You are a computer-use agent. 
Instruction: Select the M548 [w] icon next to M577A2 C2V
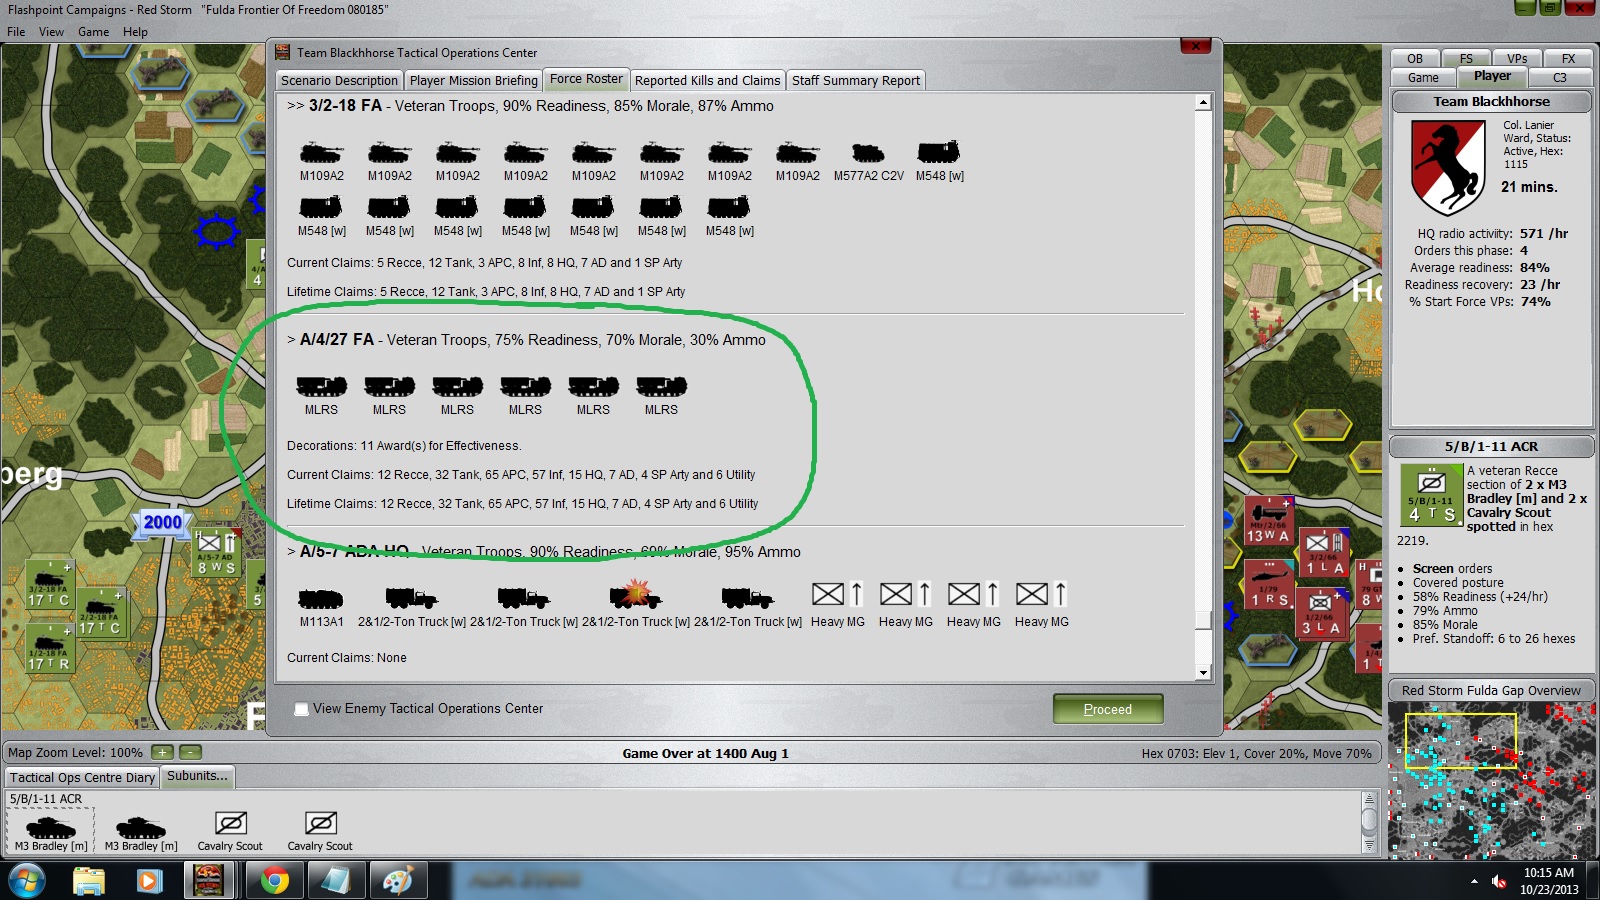(939, 152)
